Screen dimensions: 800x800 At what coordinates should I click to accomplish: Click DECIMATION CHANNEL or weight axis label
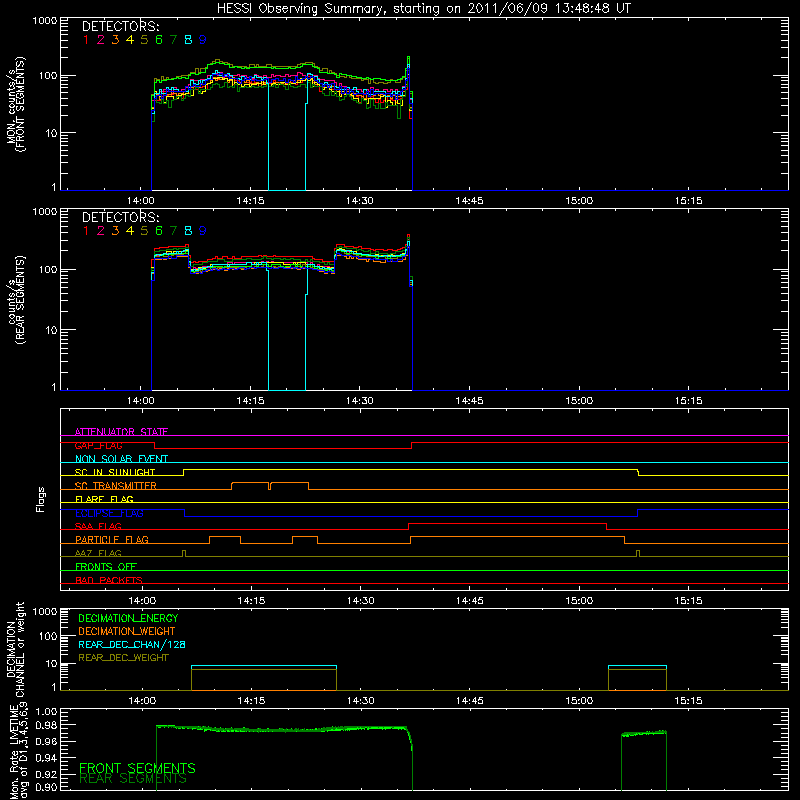pyautogui.click(x=15, y=649)
